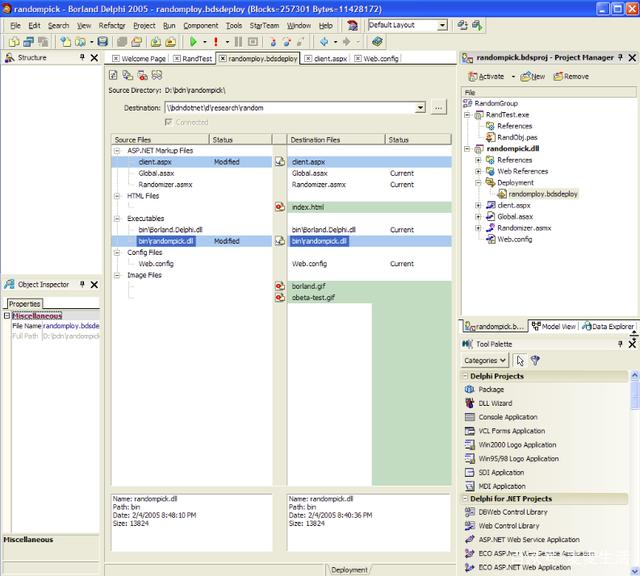640x576 pixels.
Task: Click copy action icon on client.aspx row
Action: tap(280, 162)
